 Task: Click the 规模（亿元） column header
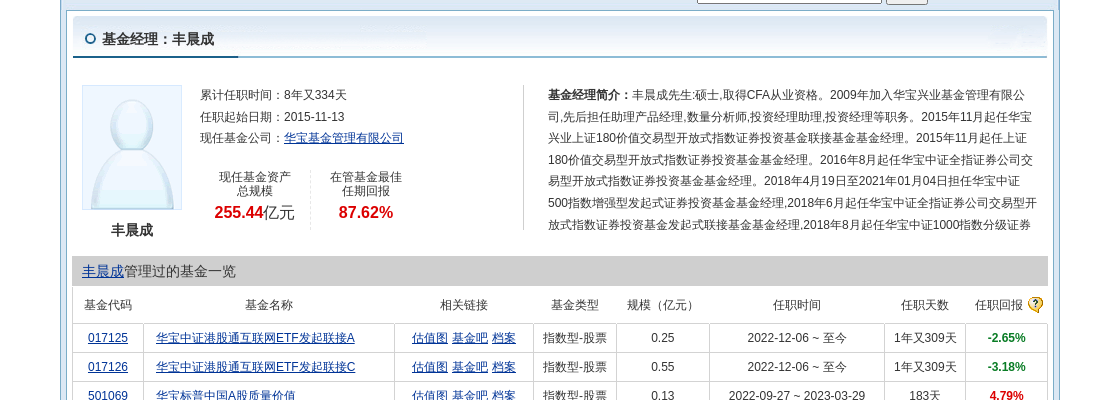pos(663,305)
